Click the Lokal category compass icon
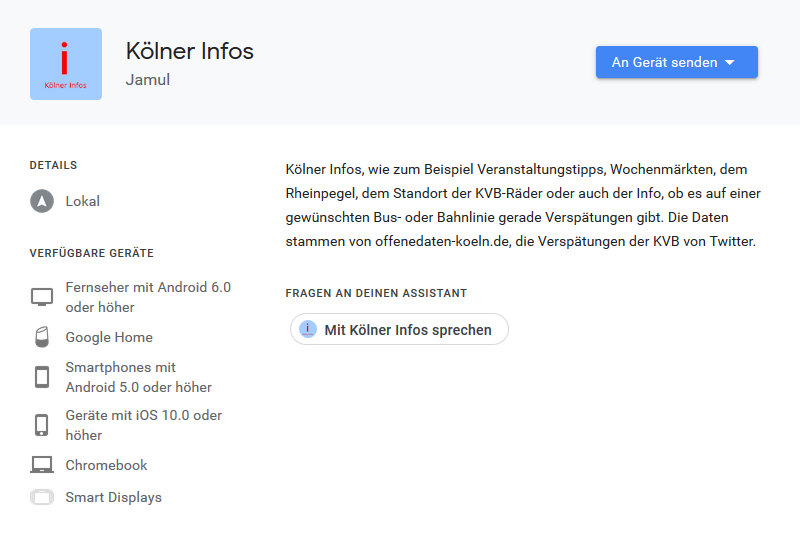This screenshot has width=800, height=539. (x=42, y=201)
